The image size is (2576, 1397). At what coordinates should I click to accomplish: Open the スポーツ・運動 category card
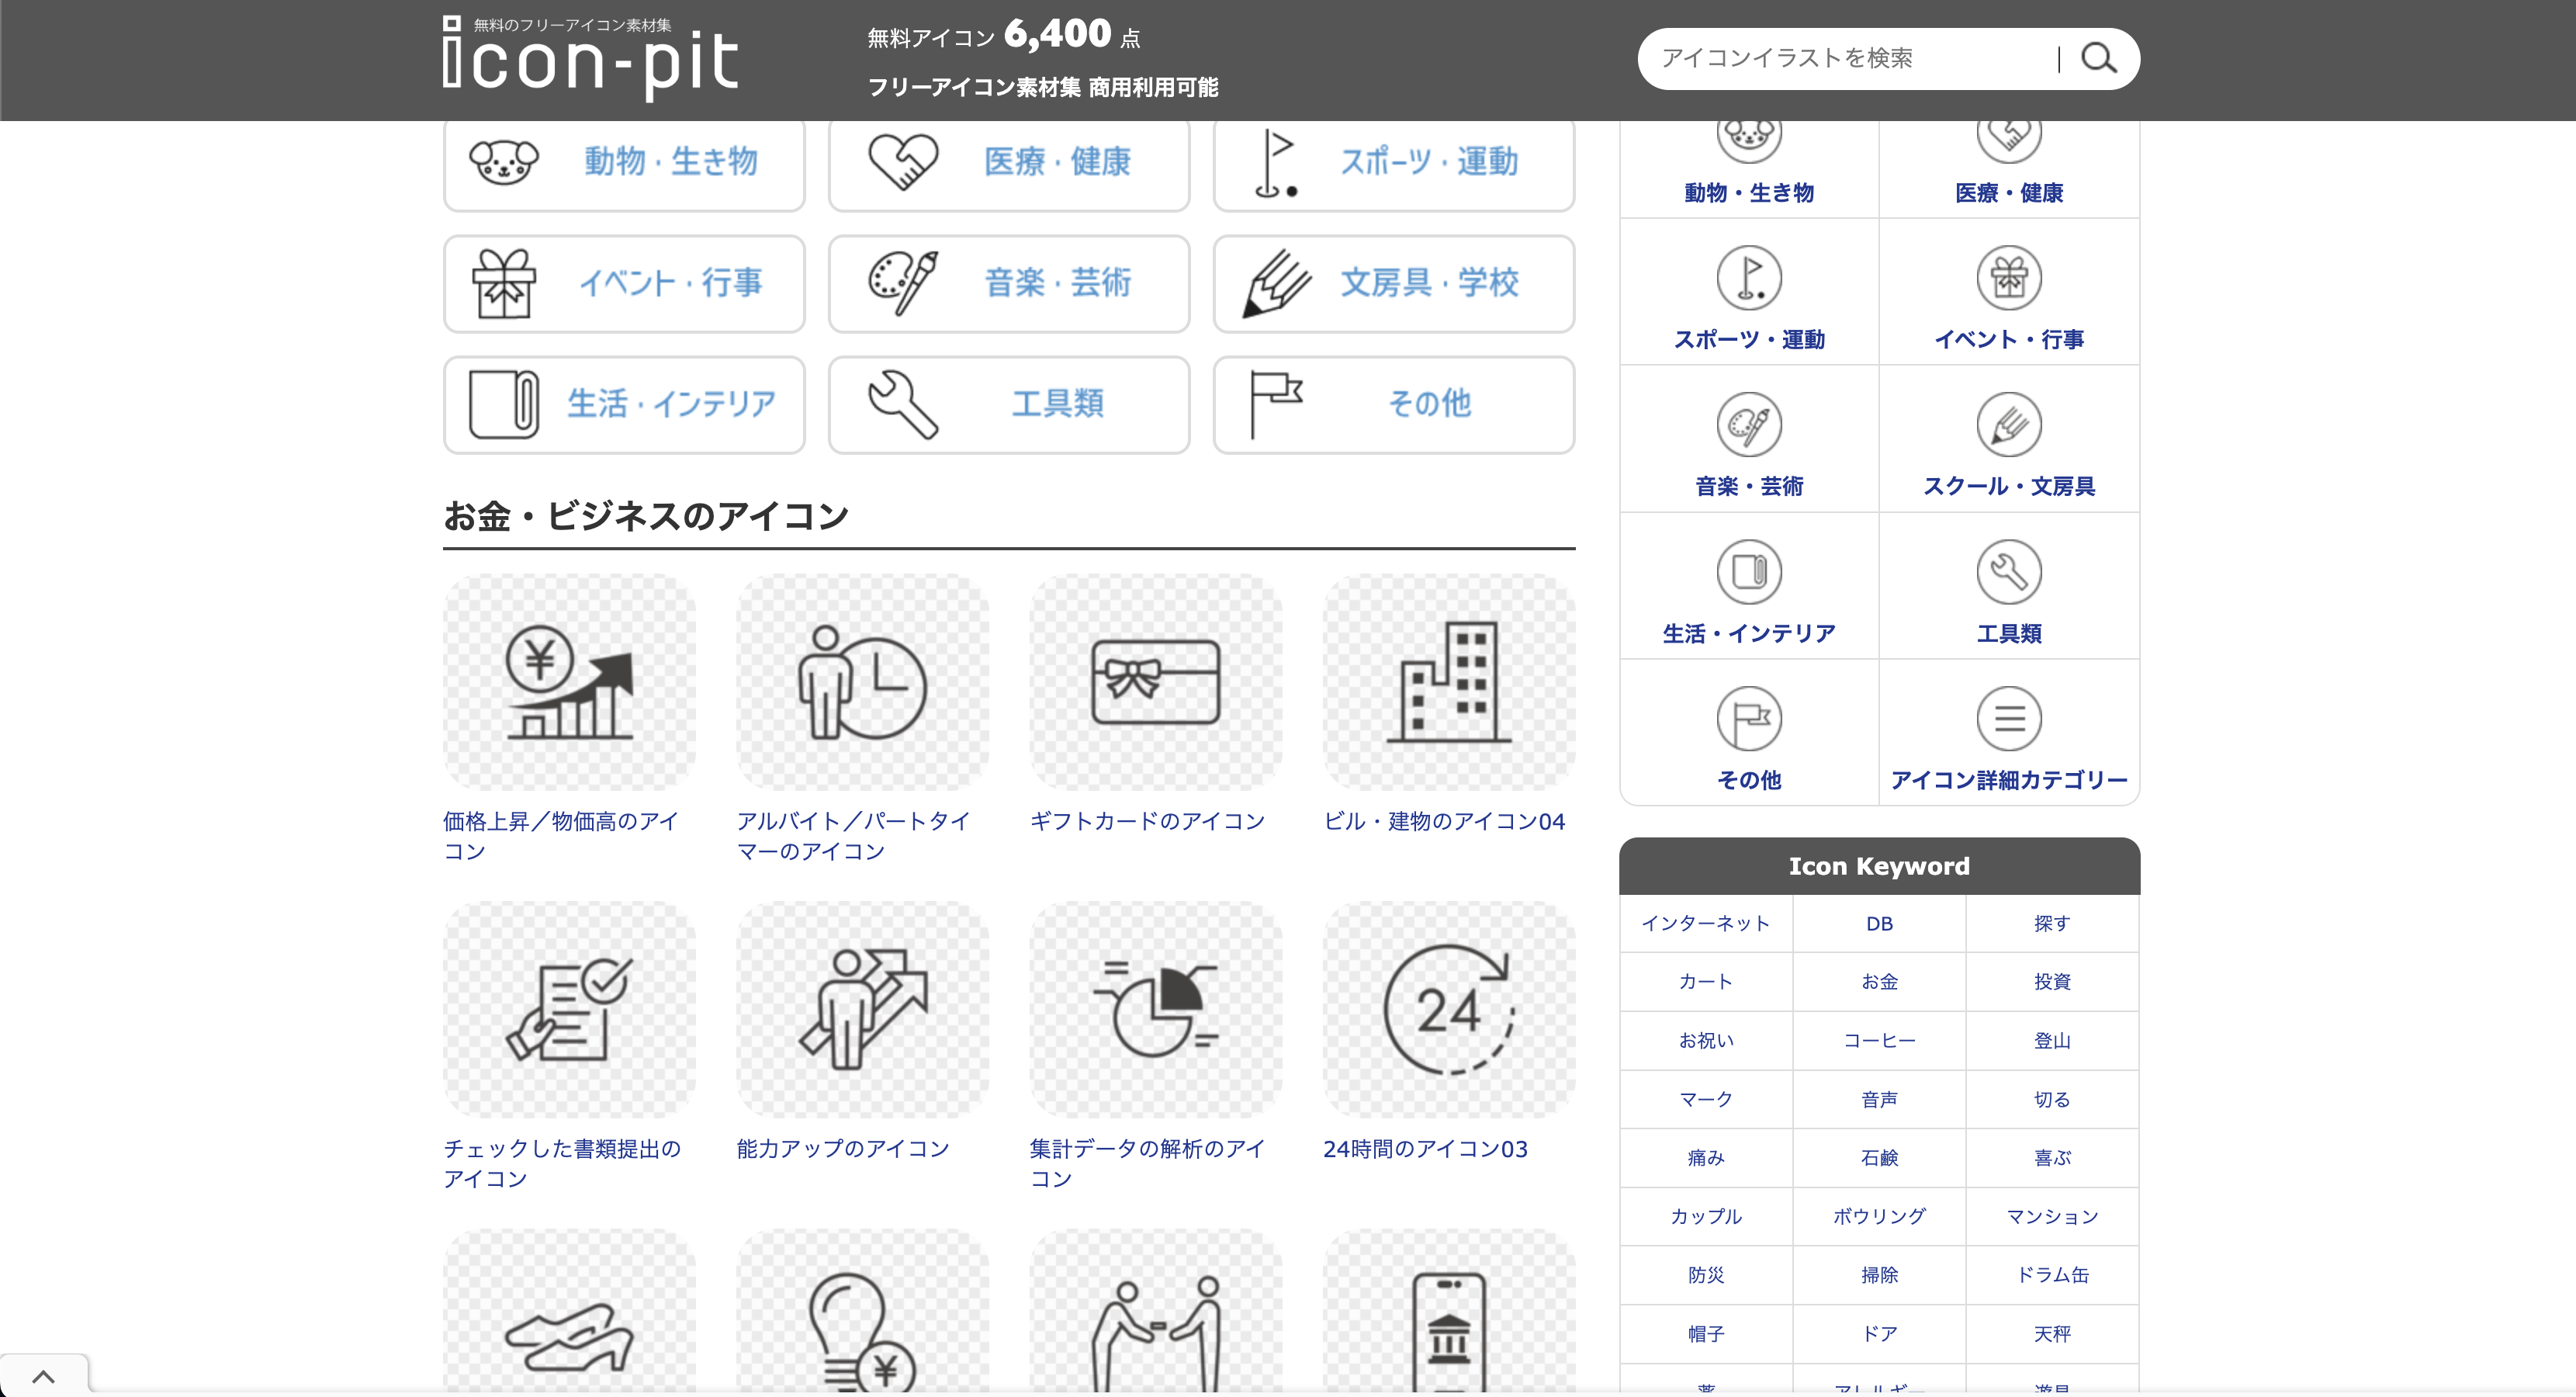(1394, 162)
